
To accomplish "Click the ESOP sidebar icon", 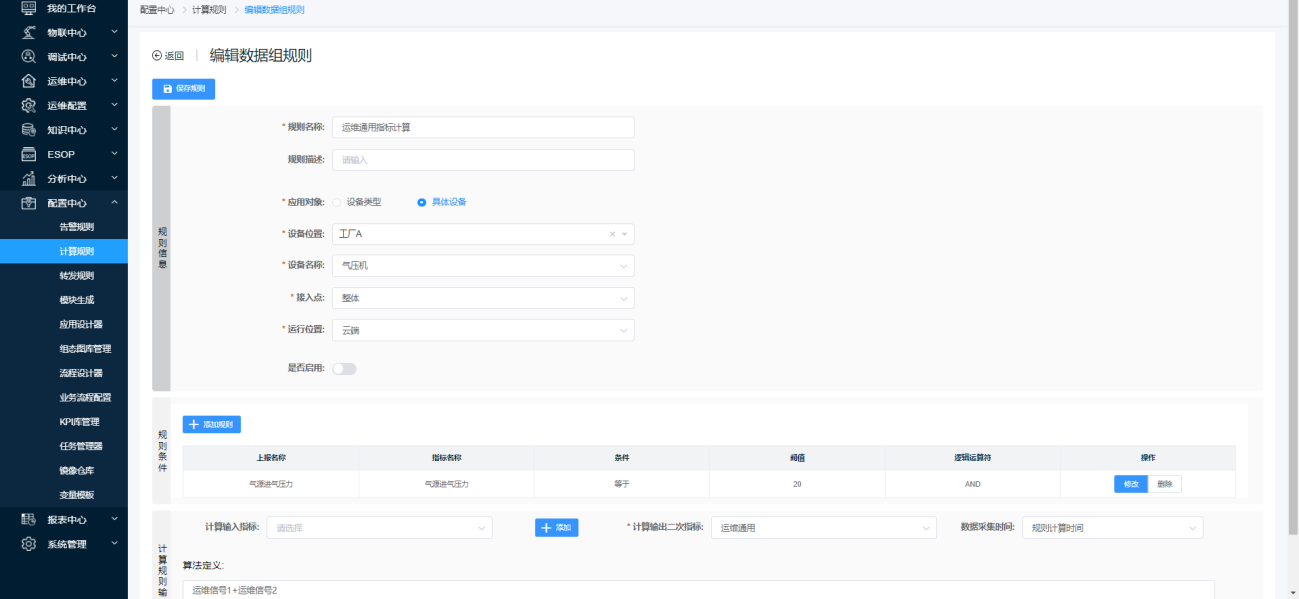I will (x=29, y=154).
